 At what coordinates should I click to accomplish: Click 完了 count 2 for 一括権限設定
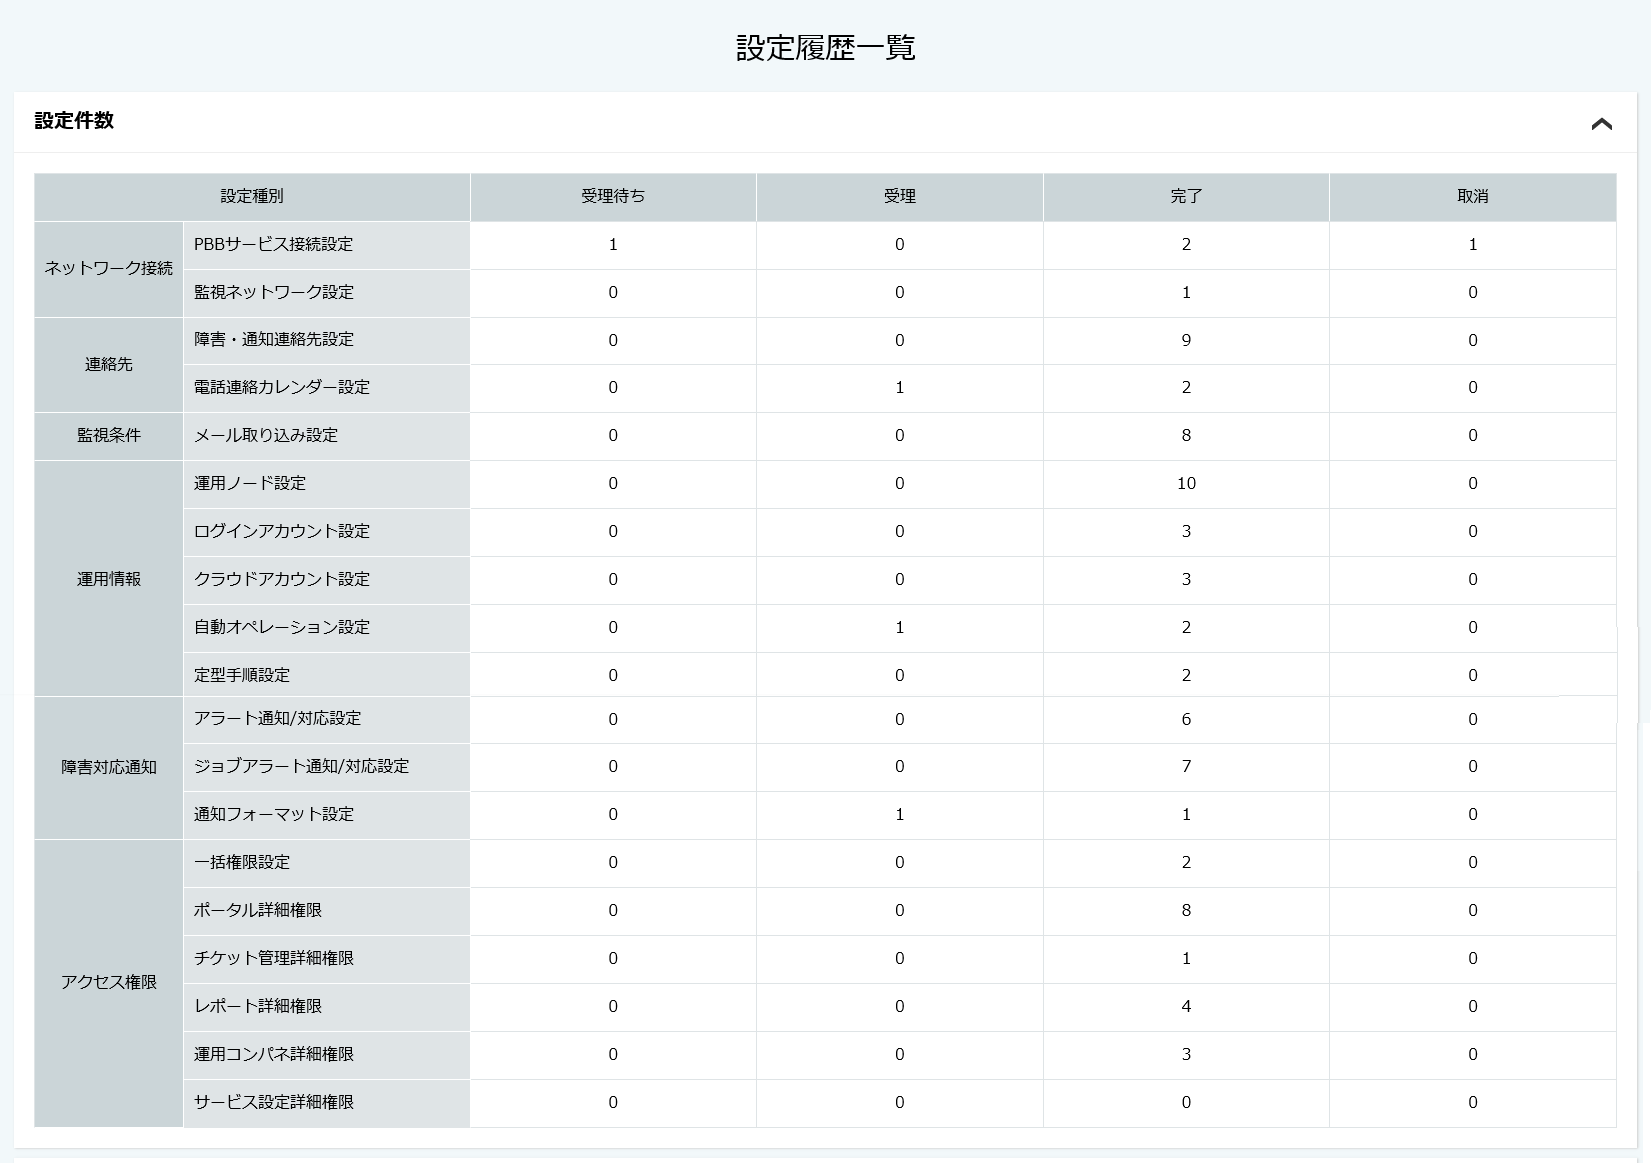pos(1186,863)
